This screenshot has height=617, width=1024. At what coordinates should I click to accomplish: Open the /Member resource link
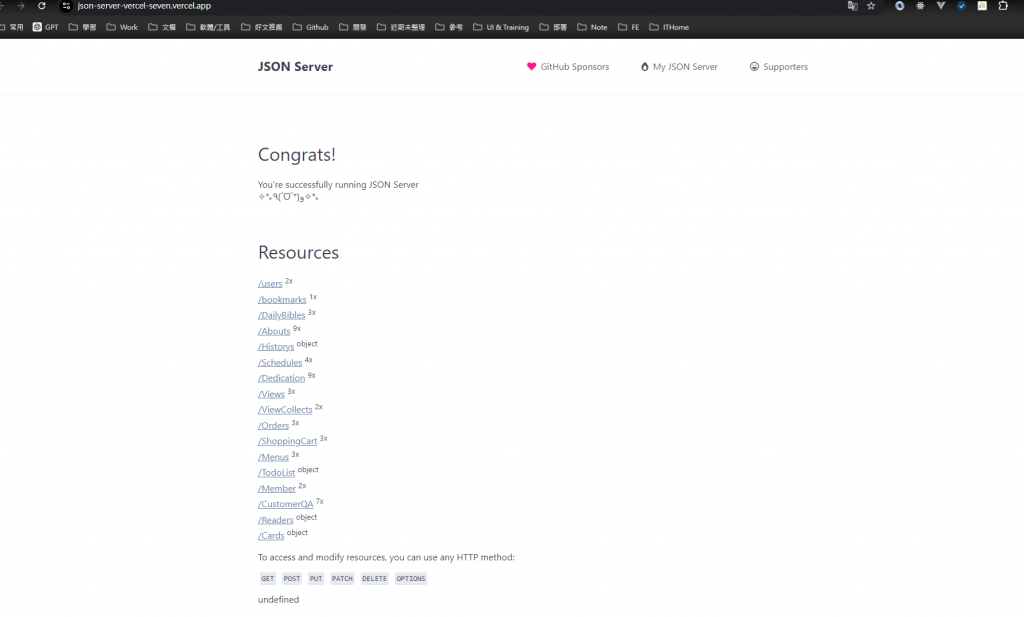point(277,488)
